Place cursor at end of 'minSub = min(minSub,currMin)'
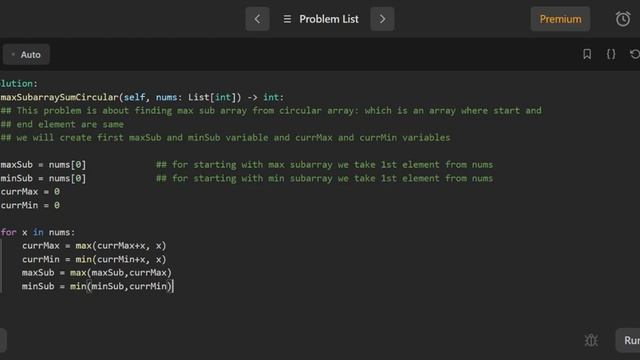 [x=173, y=286]
